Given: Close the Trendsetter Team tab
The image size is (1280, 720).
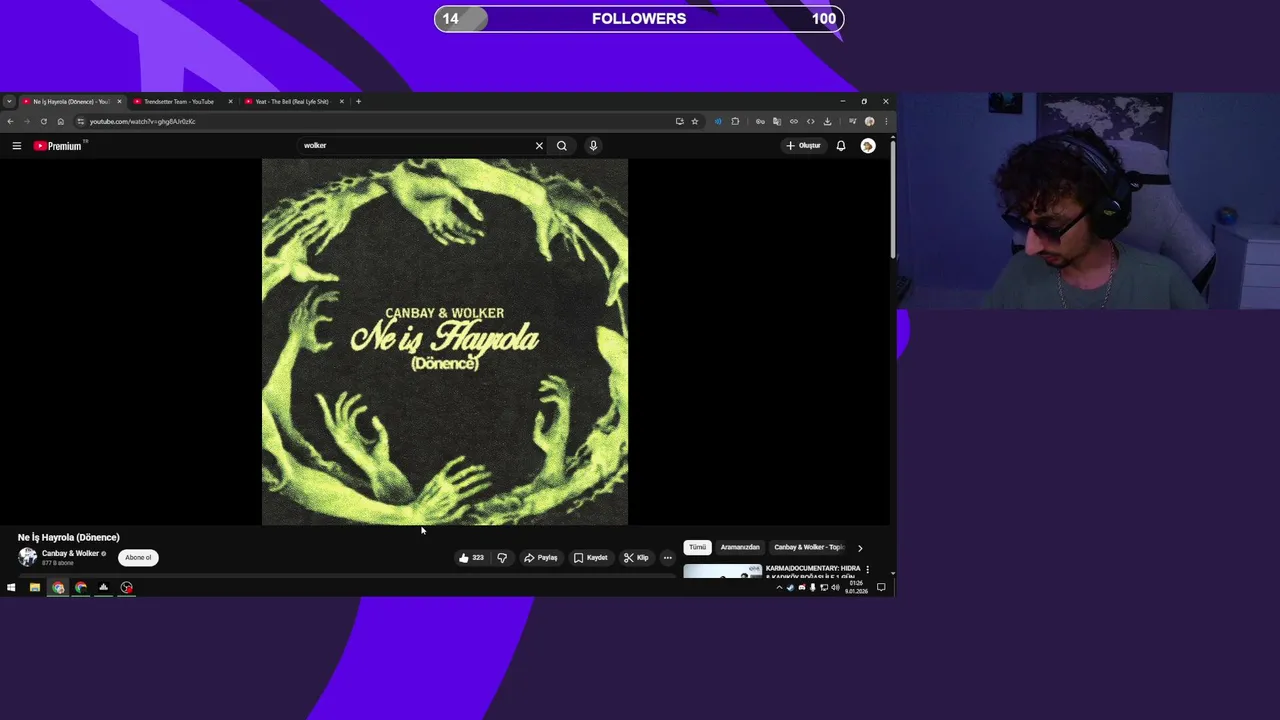Looking at the screenshot, I should pyautogui.click(x=230, y=101).
